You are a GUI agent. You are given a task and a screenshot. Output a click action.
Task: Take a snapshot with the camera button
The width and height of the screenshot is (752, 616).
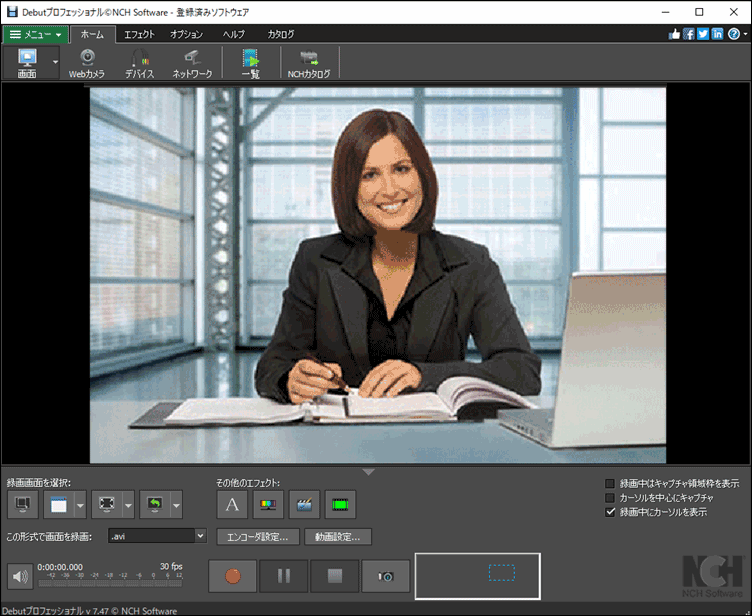[x=386, y=576]
